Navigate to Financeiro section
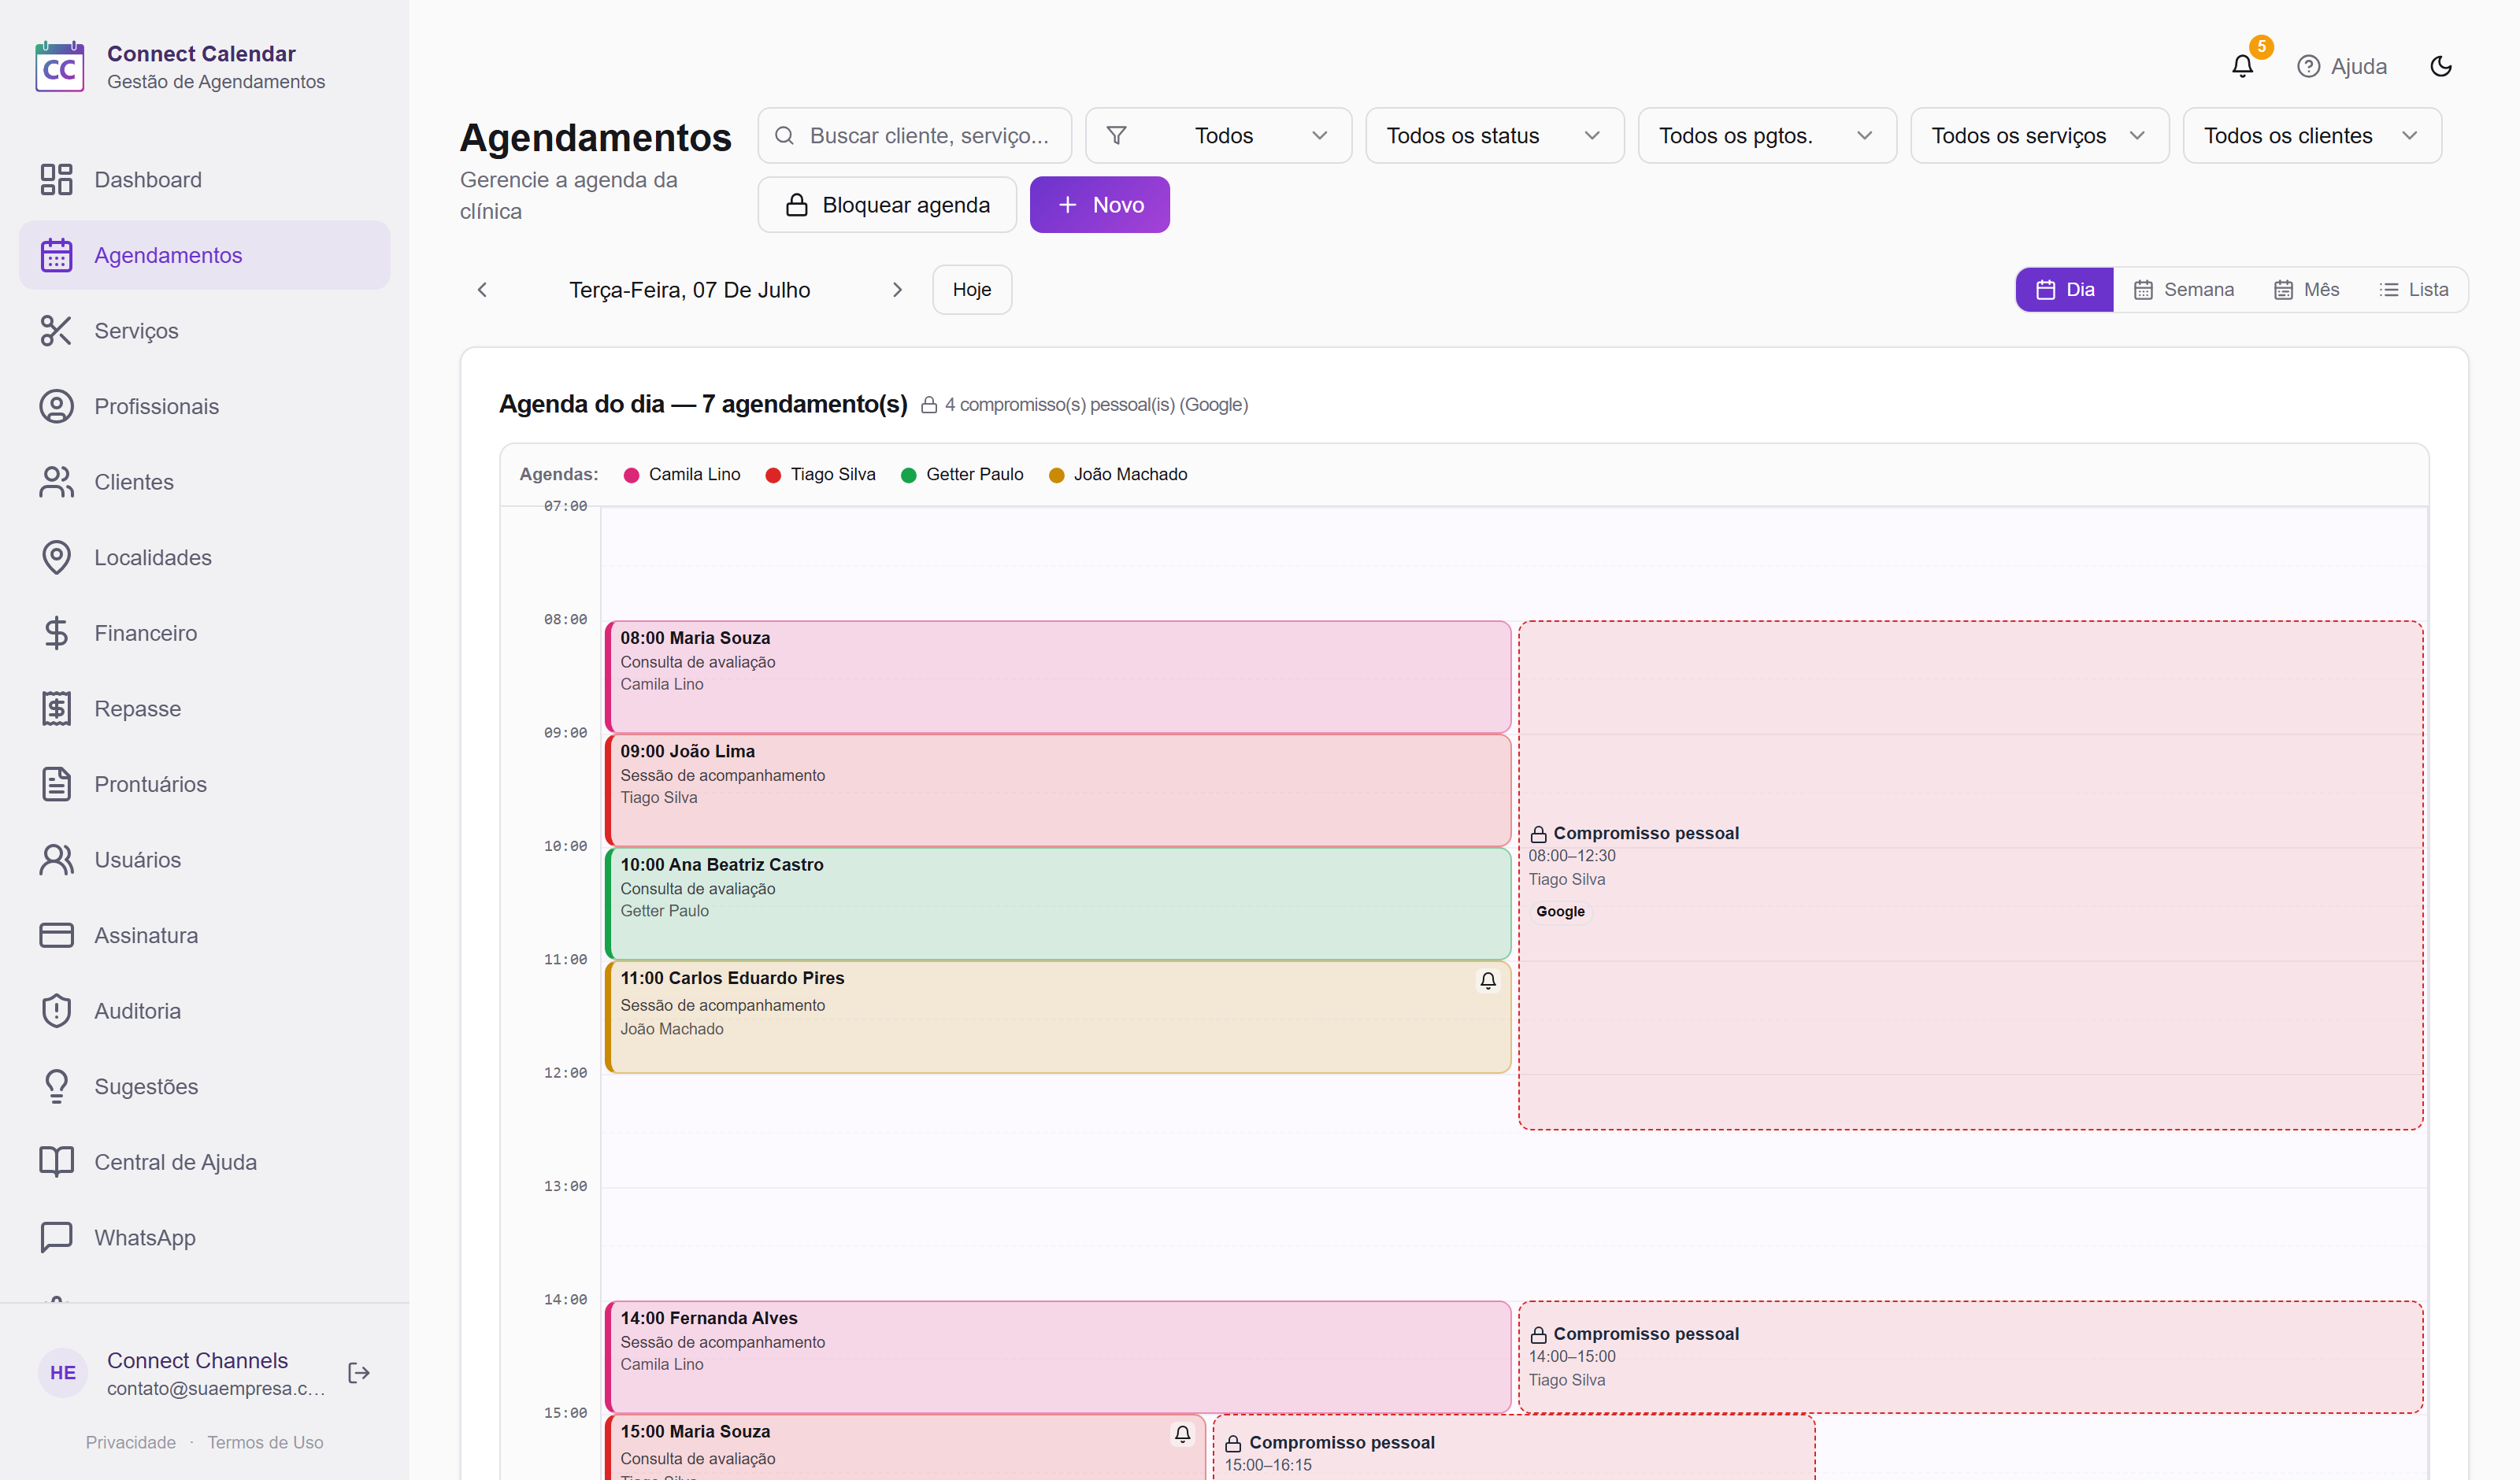Viewport: 2520px width, 1480px height. coord(204,633)
